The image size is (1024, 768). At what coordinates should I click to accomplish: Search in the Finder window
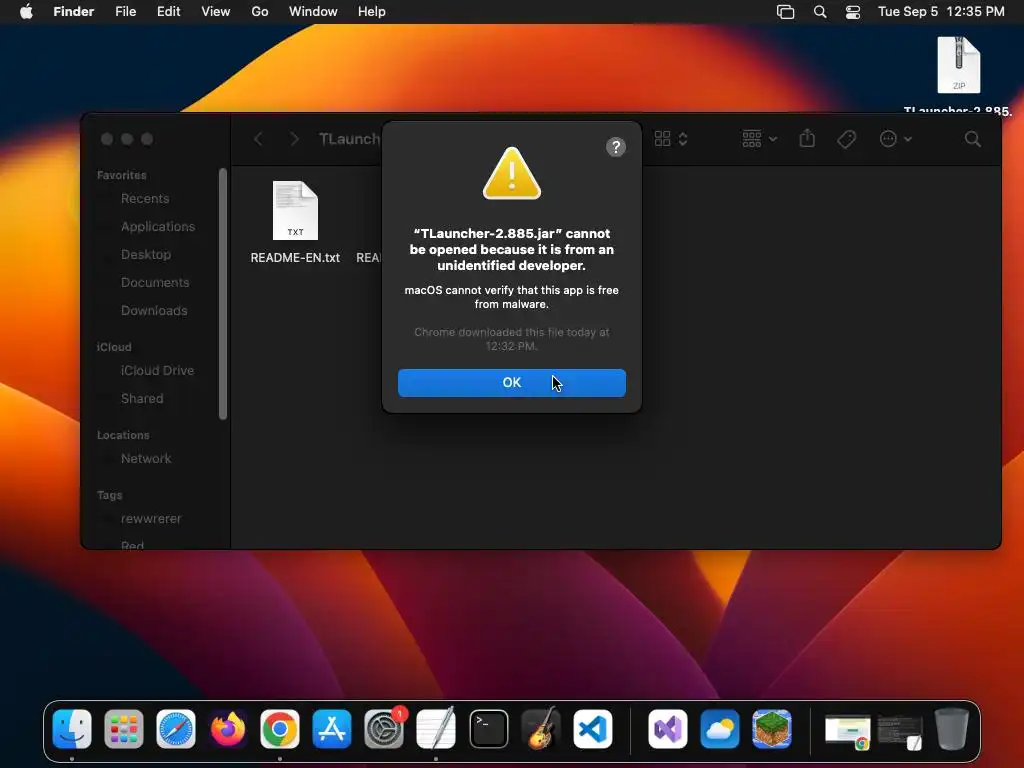(x=972, y=139)
